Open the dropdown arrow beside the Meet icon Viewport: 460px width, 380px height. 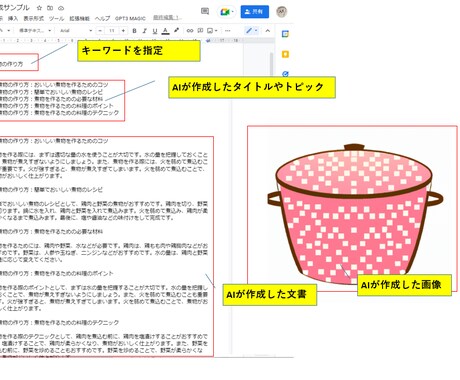pyautogui.click(x=232, y=12)
